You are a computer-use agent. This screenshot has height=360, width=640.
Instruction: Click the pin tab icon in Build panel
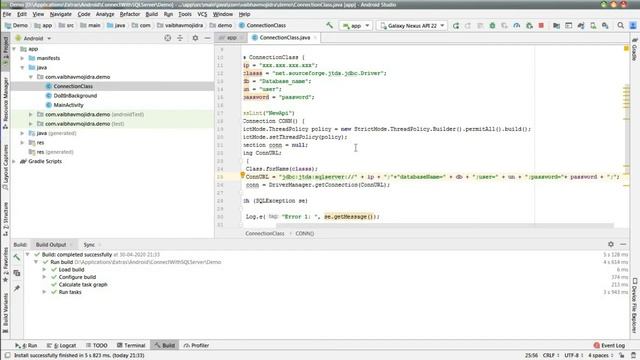coord(17,289)
